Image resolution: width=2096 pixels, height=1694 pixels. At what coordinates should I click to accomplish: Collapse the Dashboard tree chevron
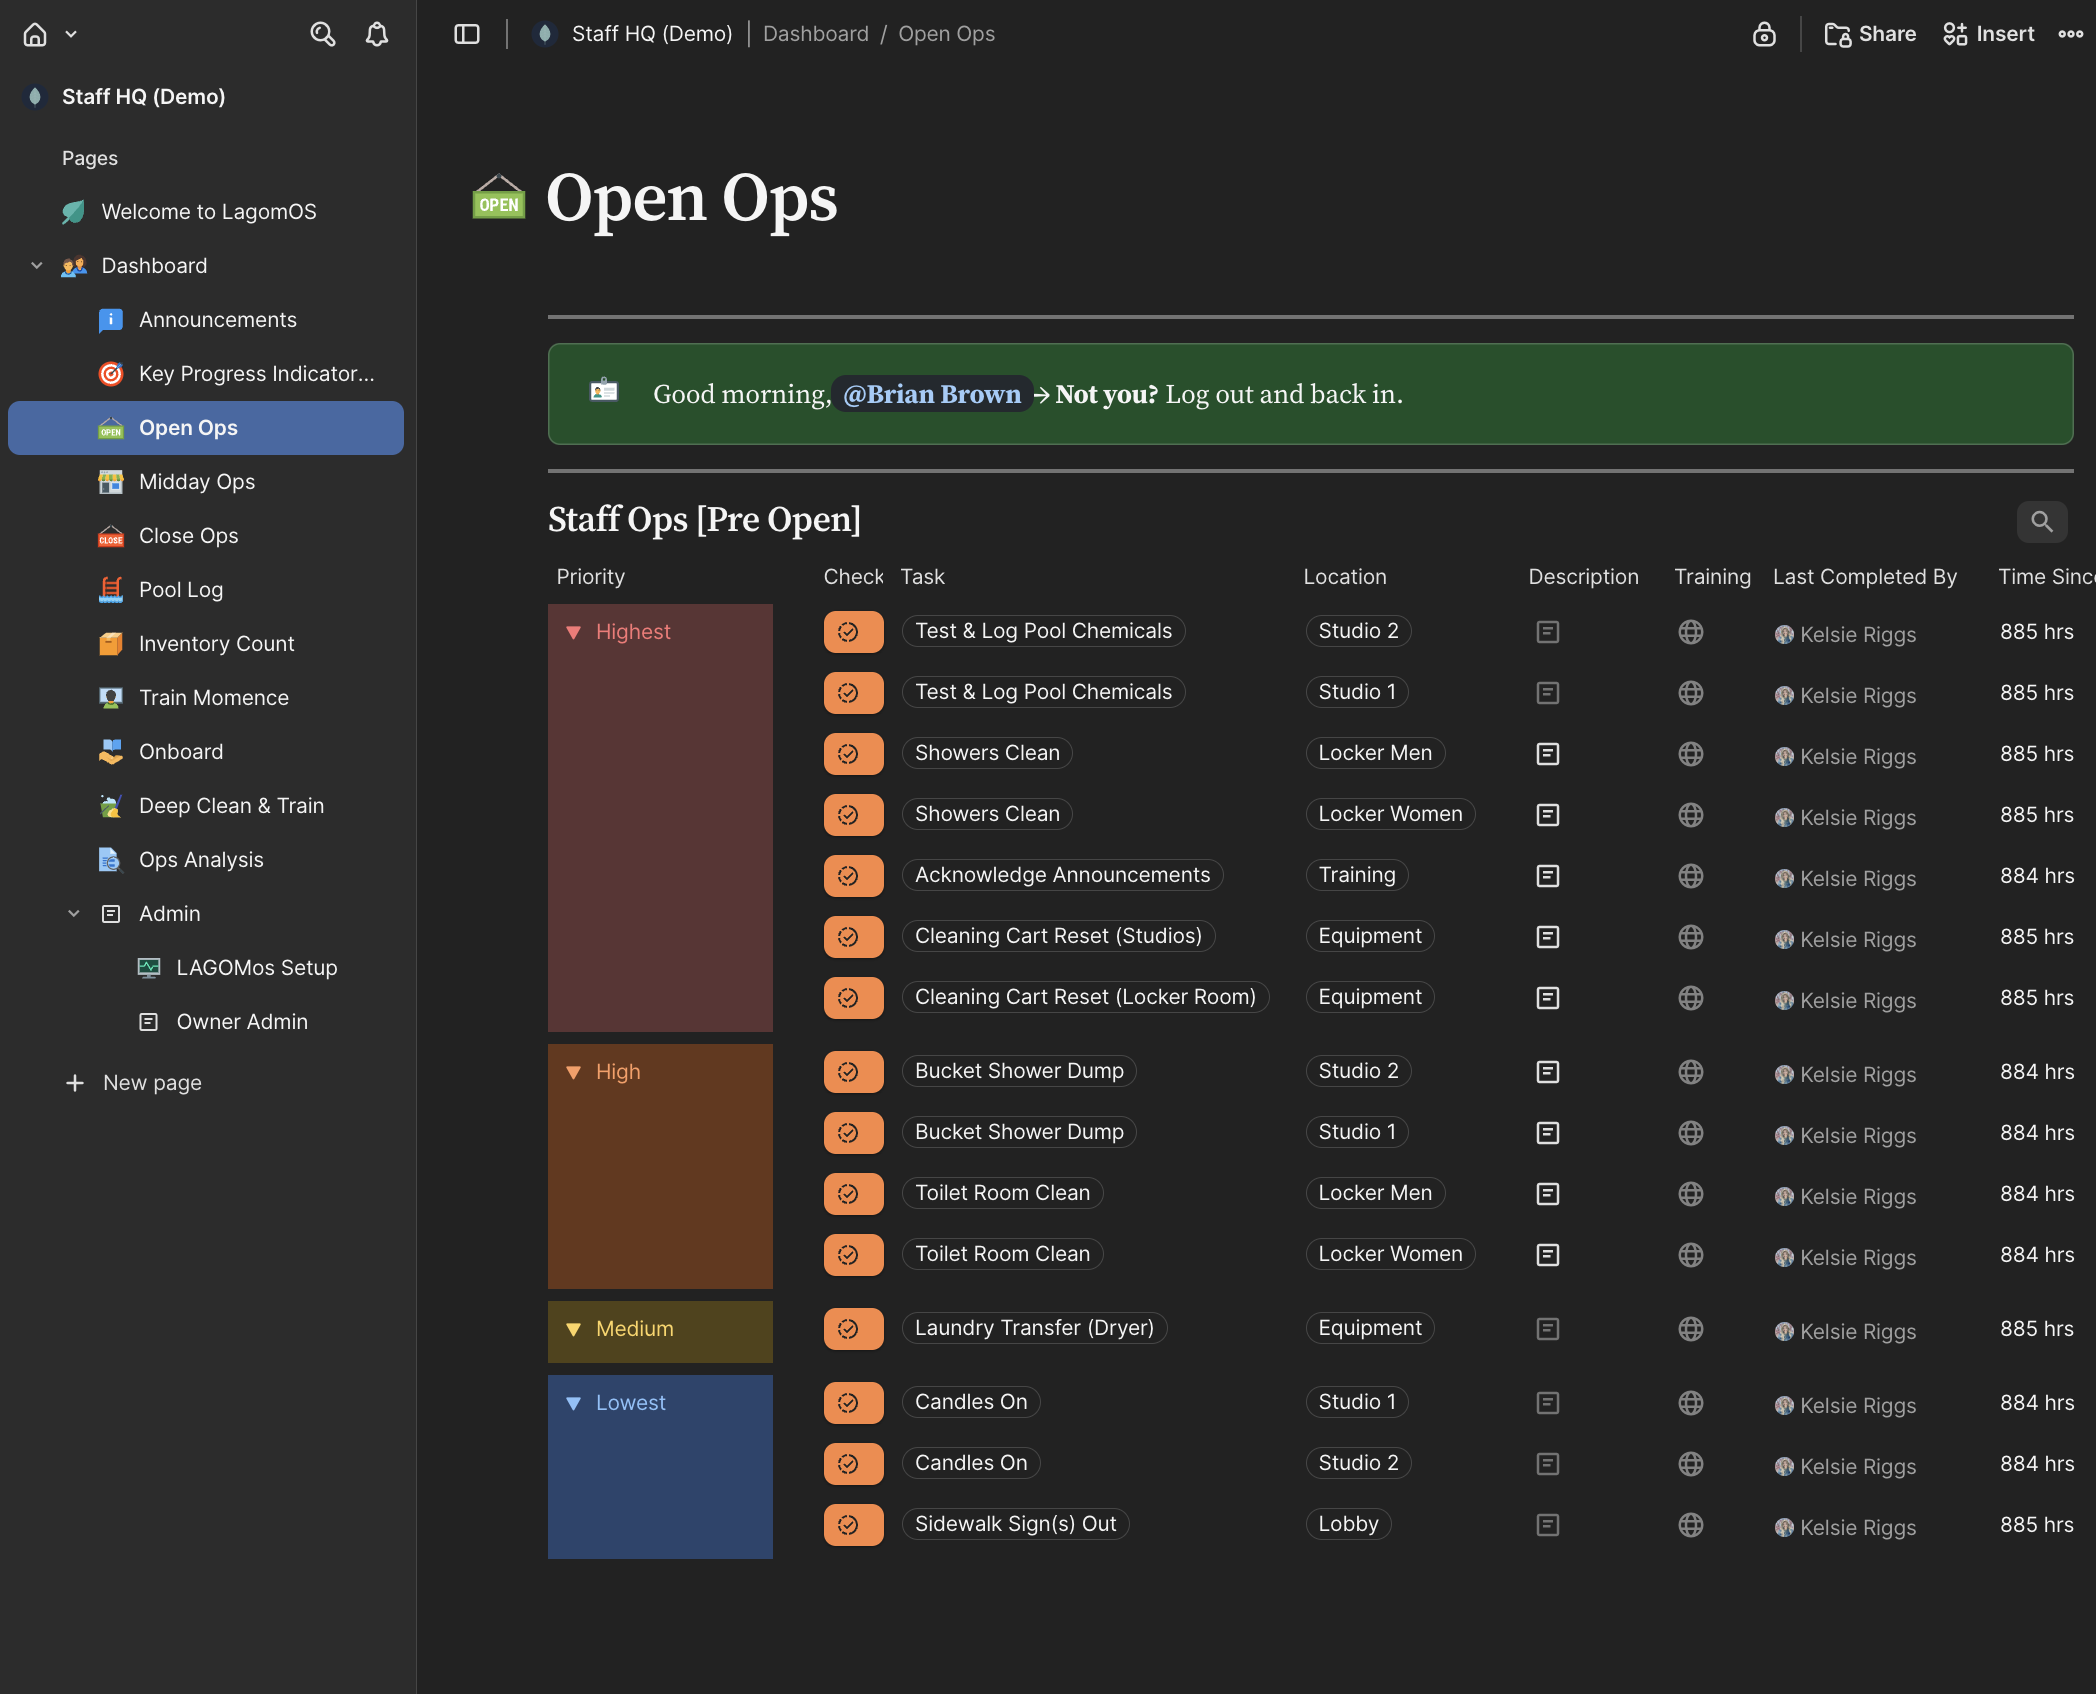[37, 266]
